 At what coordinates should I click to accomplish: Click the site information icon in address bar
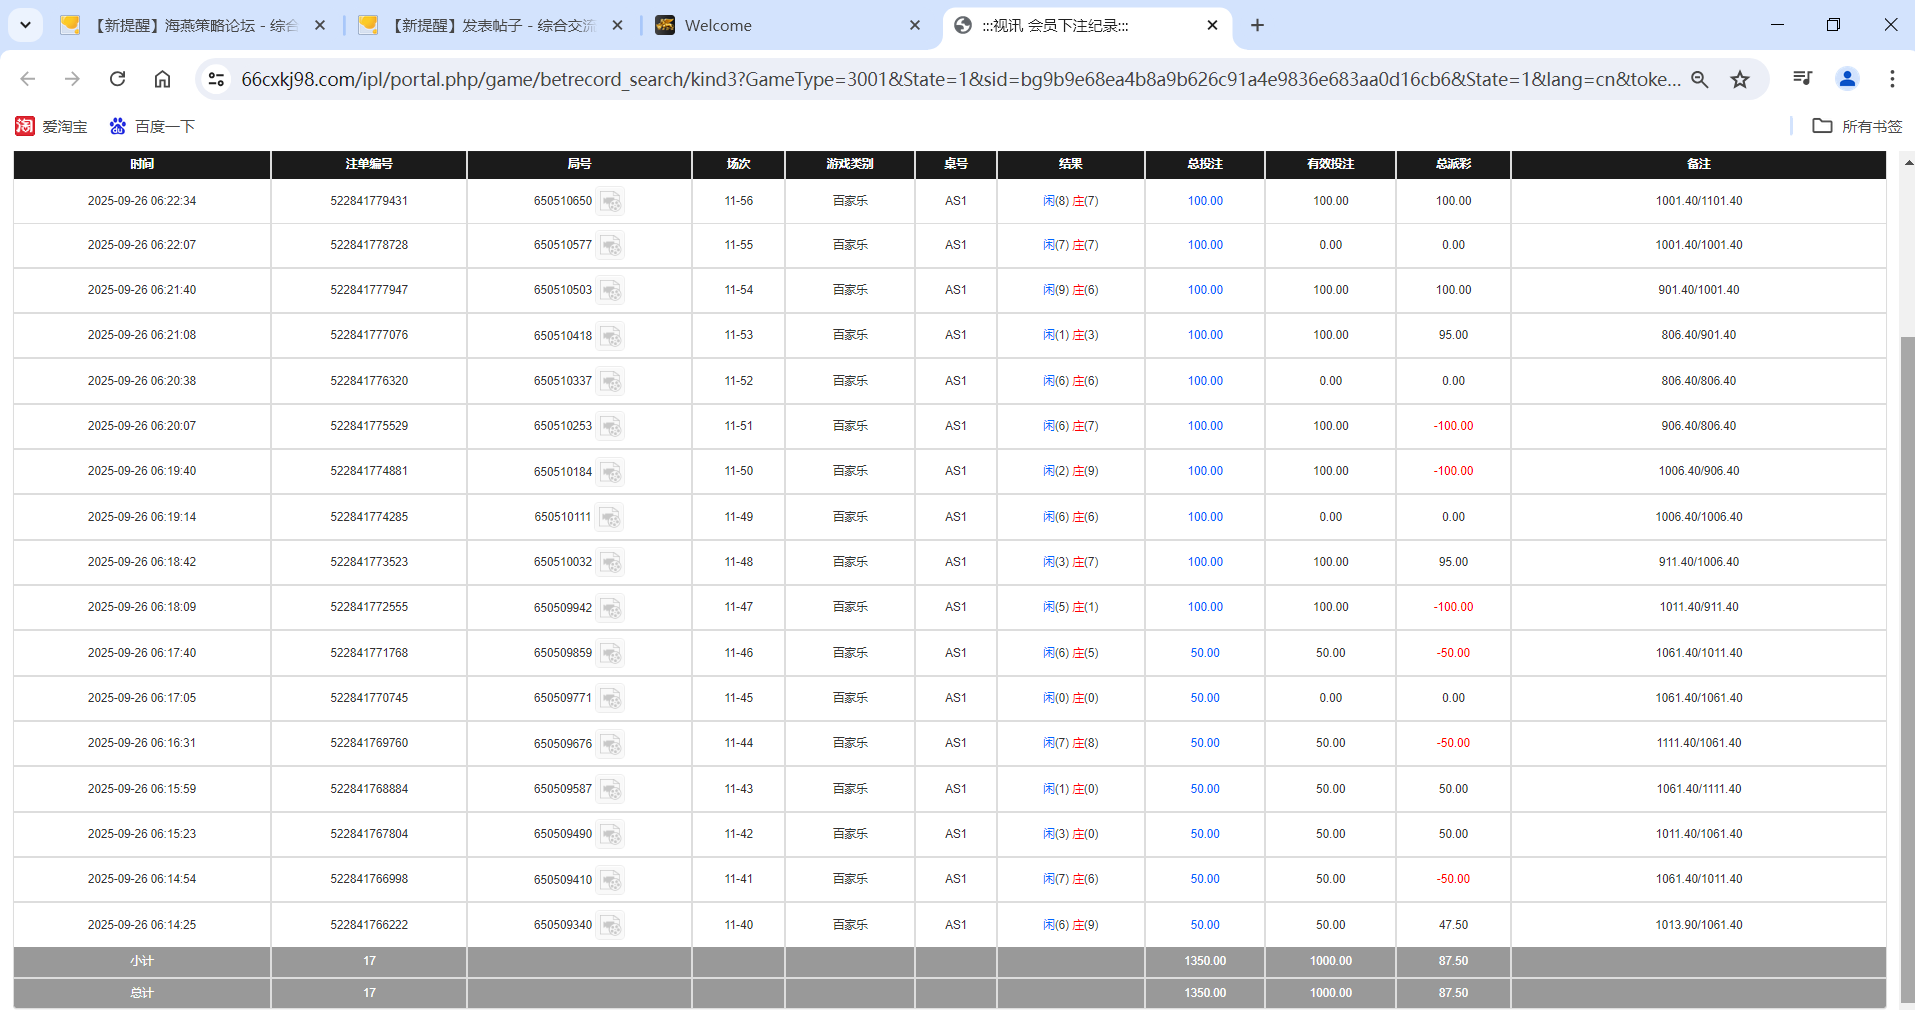[x=216, y=79]
